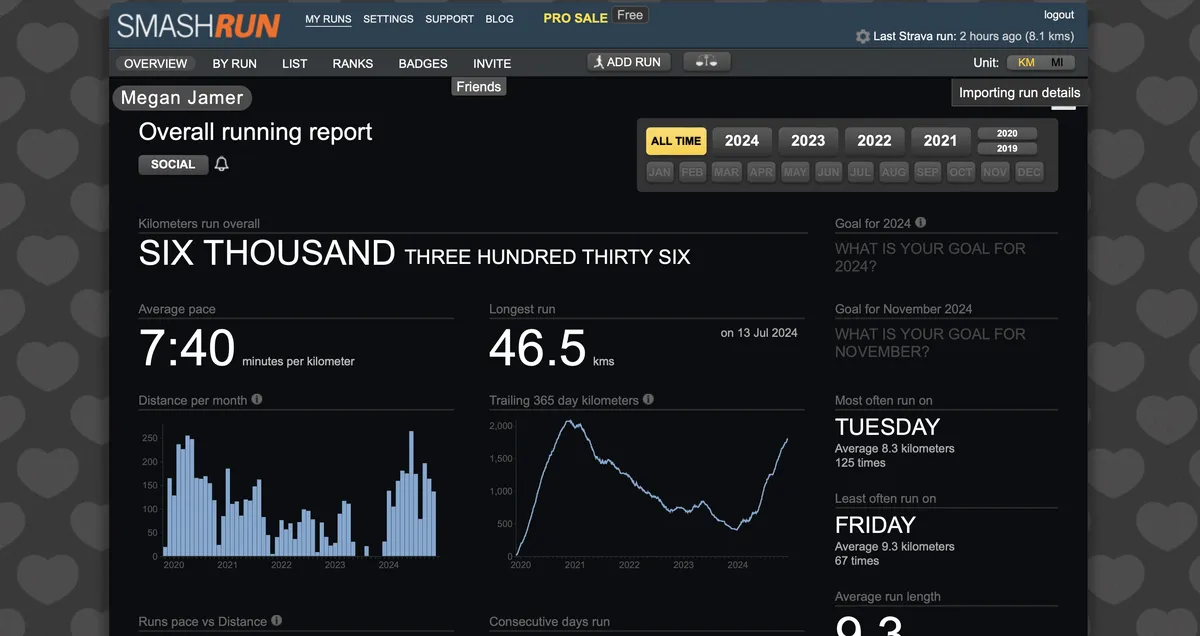This screenshot has width=1200, height=636.
Task: Click the notification bell icon
Action: pyautogui.click(x=222, y=164)
